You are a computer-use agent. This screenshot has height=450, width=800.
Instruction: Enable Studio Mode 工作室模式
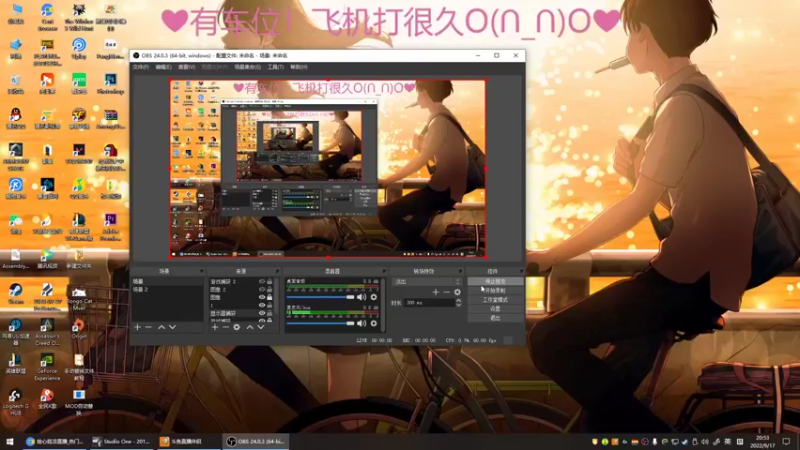point(495,299)
